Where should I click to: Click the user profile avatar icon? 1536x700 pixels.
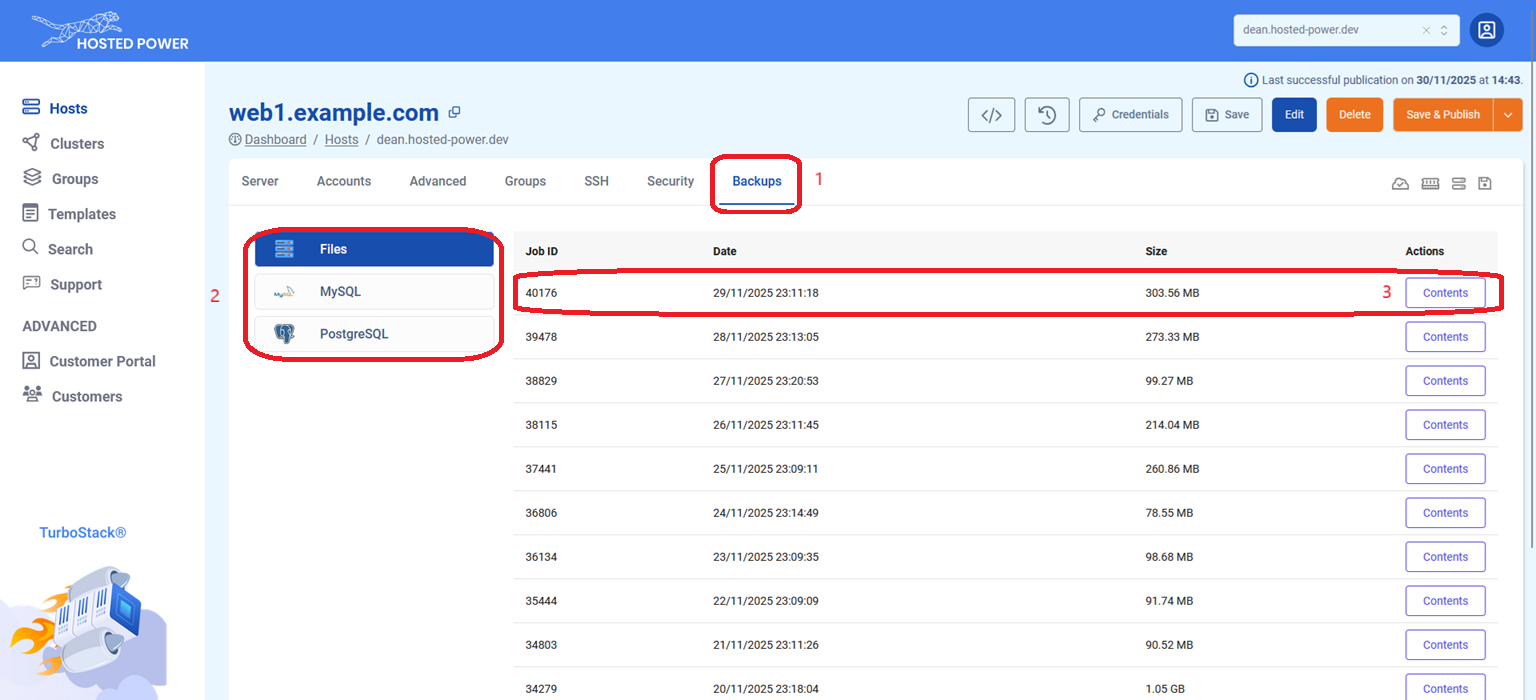[1486, 30]
